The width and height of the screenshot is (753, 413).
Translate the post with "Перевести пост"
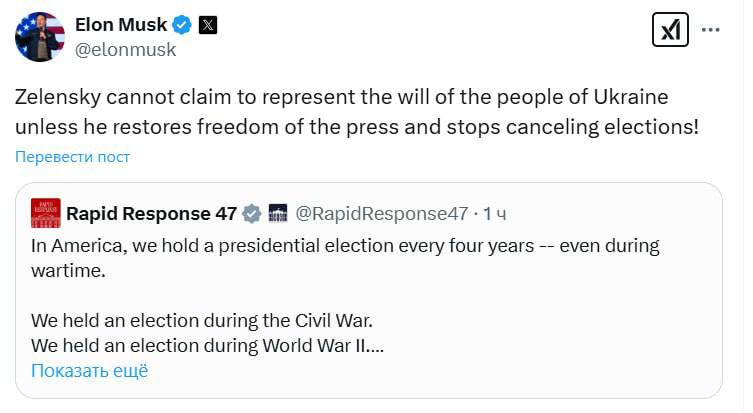(72, 157)
